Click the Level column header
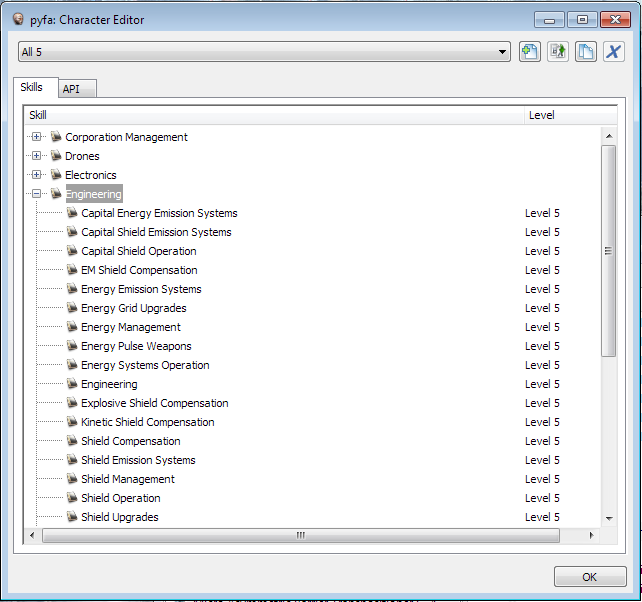Screen dimensions: 642x602 click(x=571, y=115)
